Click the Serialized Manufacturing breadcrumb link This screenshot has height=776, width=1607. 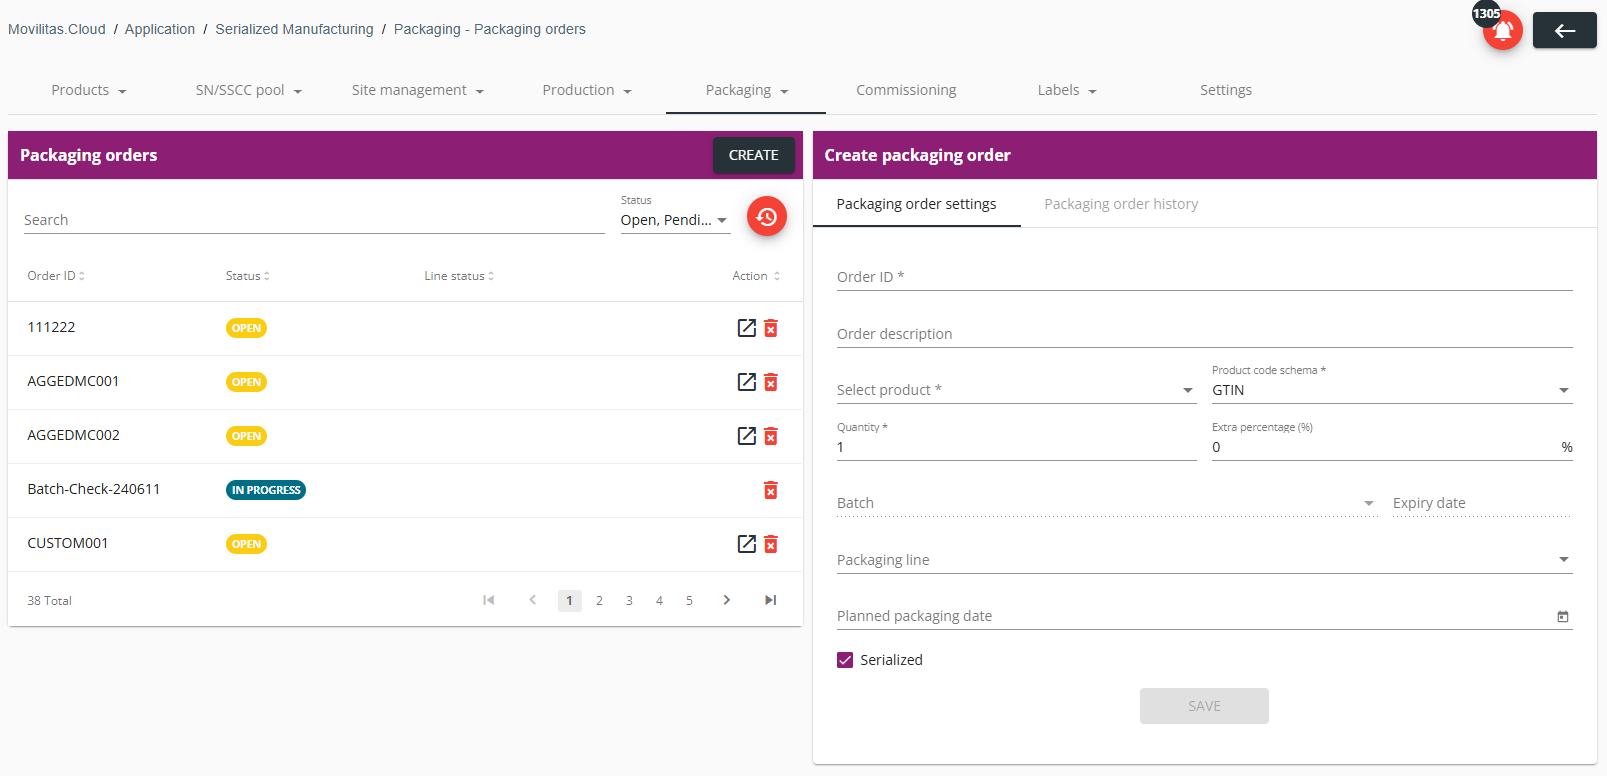(294, 29)
